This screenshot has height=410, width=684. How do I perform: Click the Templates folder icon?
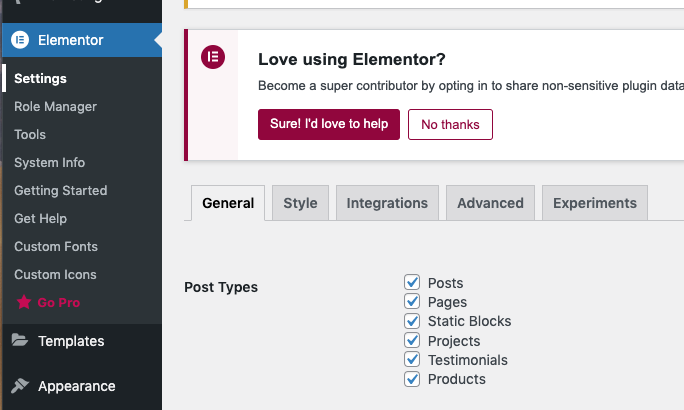tap(20, 341)
